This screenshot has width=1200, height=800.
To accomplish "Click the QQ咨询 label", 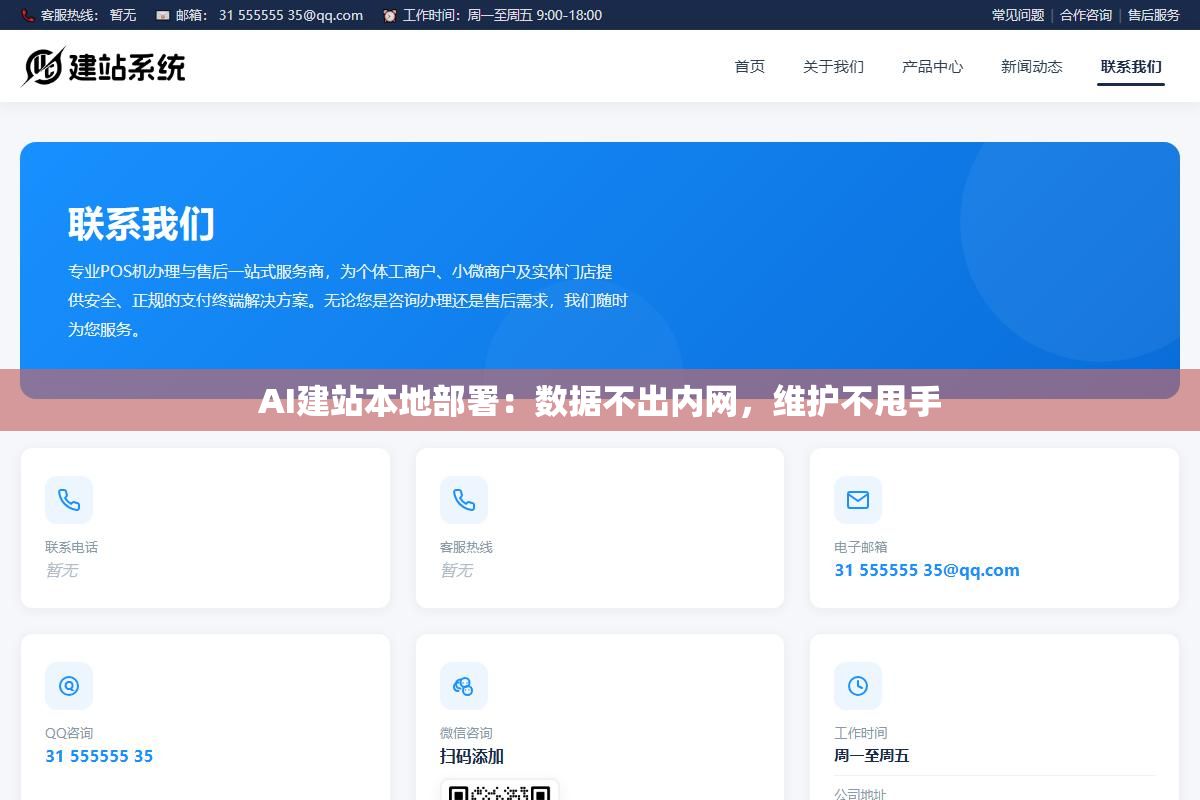I will tap(69, 733).
